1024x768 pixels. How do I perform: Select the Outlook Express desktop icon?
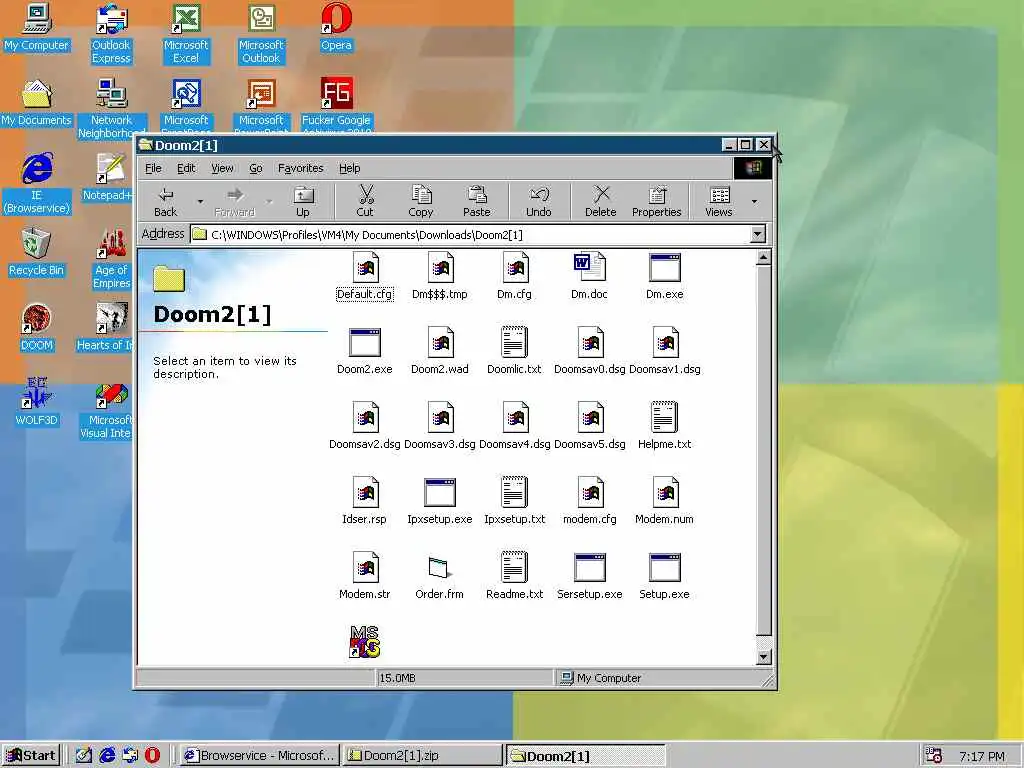click(111, 34)
